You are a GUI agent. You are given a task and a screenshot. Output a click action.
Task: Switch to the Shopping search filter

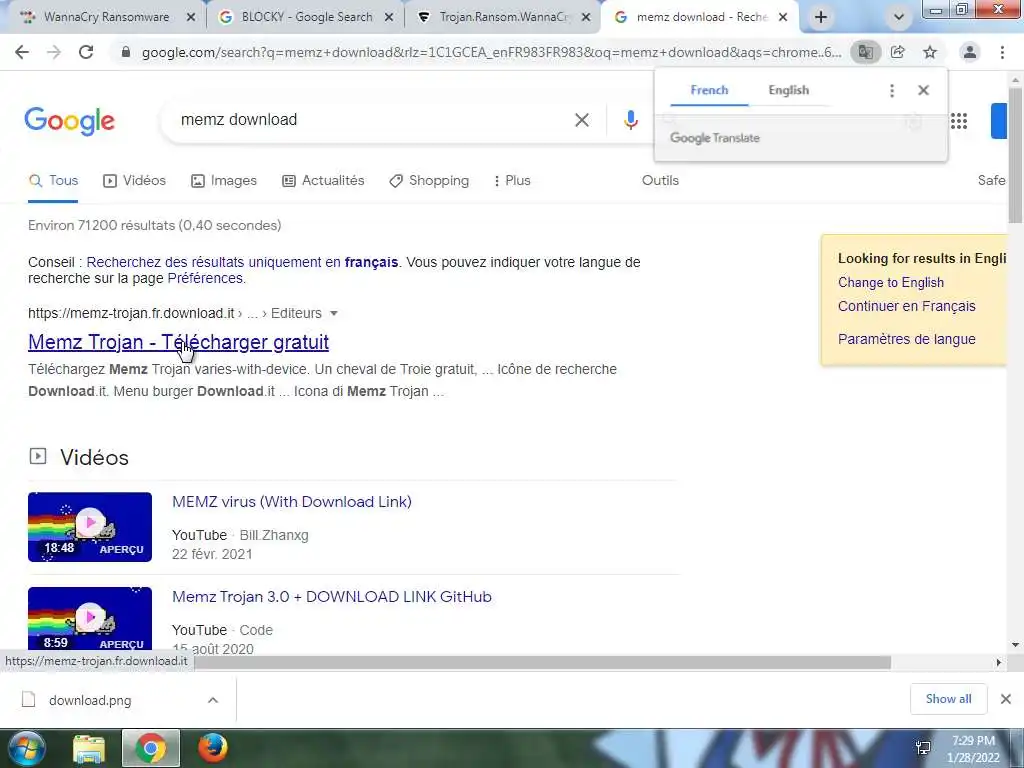pyautogui.click(x=429, y=181)
